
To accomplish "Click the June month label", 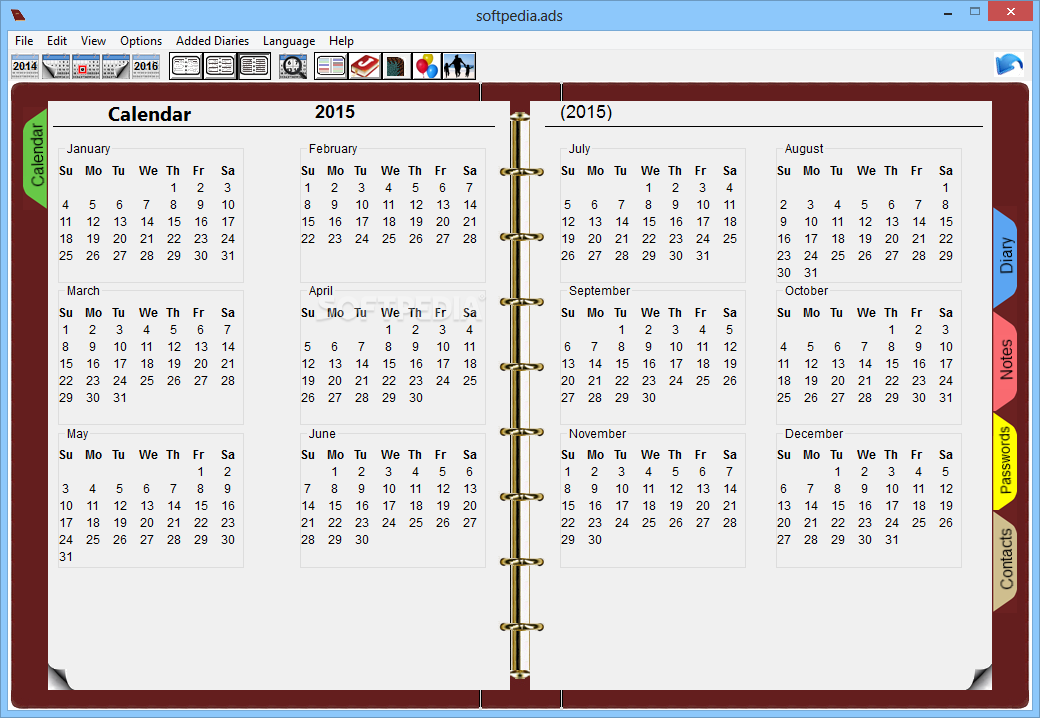I will (322, 434).
